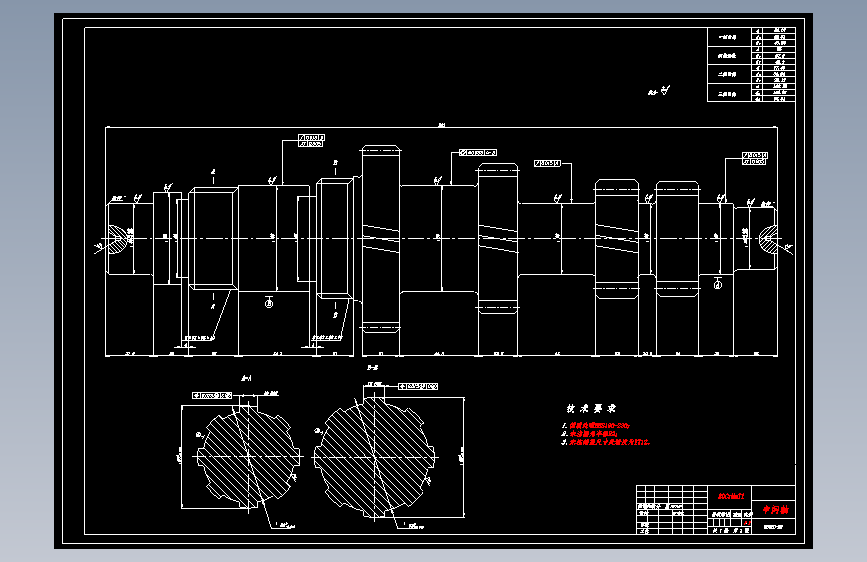Click the A-A cross-hatched section view

coord(248,455)
